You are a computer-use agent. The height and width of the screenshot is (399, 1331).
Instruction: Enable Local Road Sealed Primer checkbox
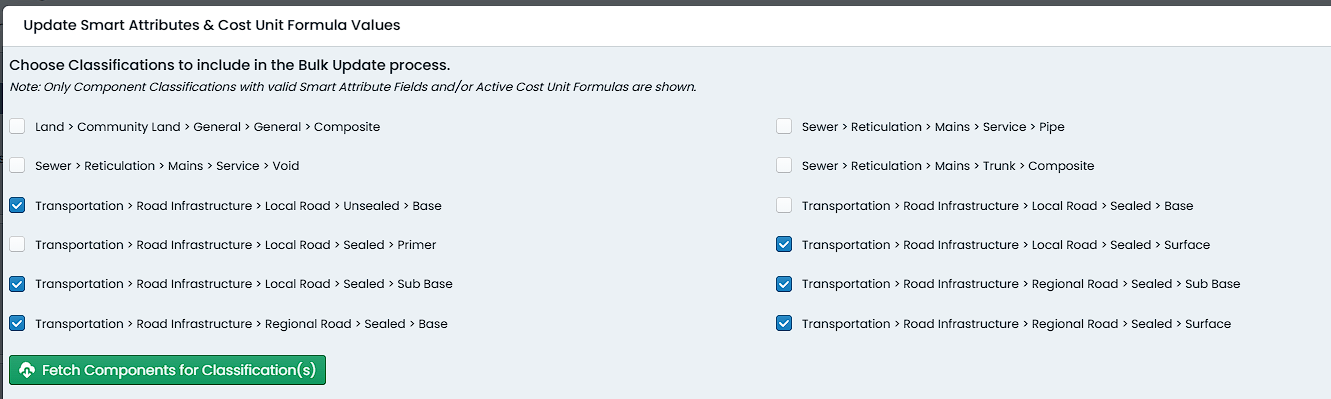[17, 245]
